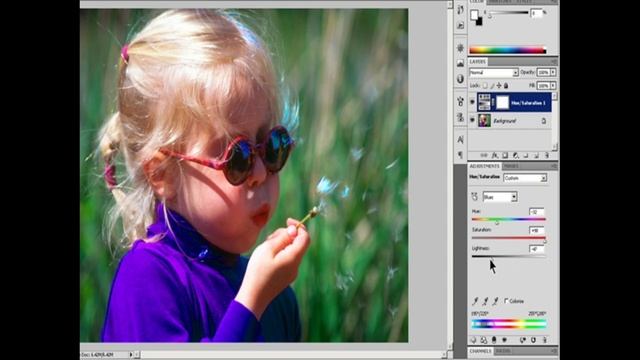Open the Opacity slider arrow
Viewport: 640px width, 360px height.
pyautogui.click(x=553, y=72)
